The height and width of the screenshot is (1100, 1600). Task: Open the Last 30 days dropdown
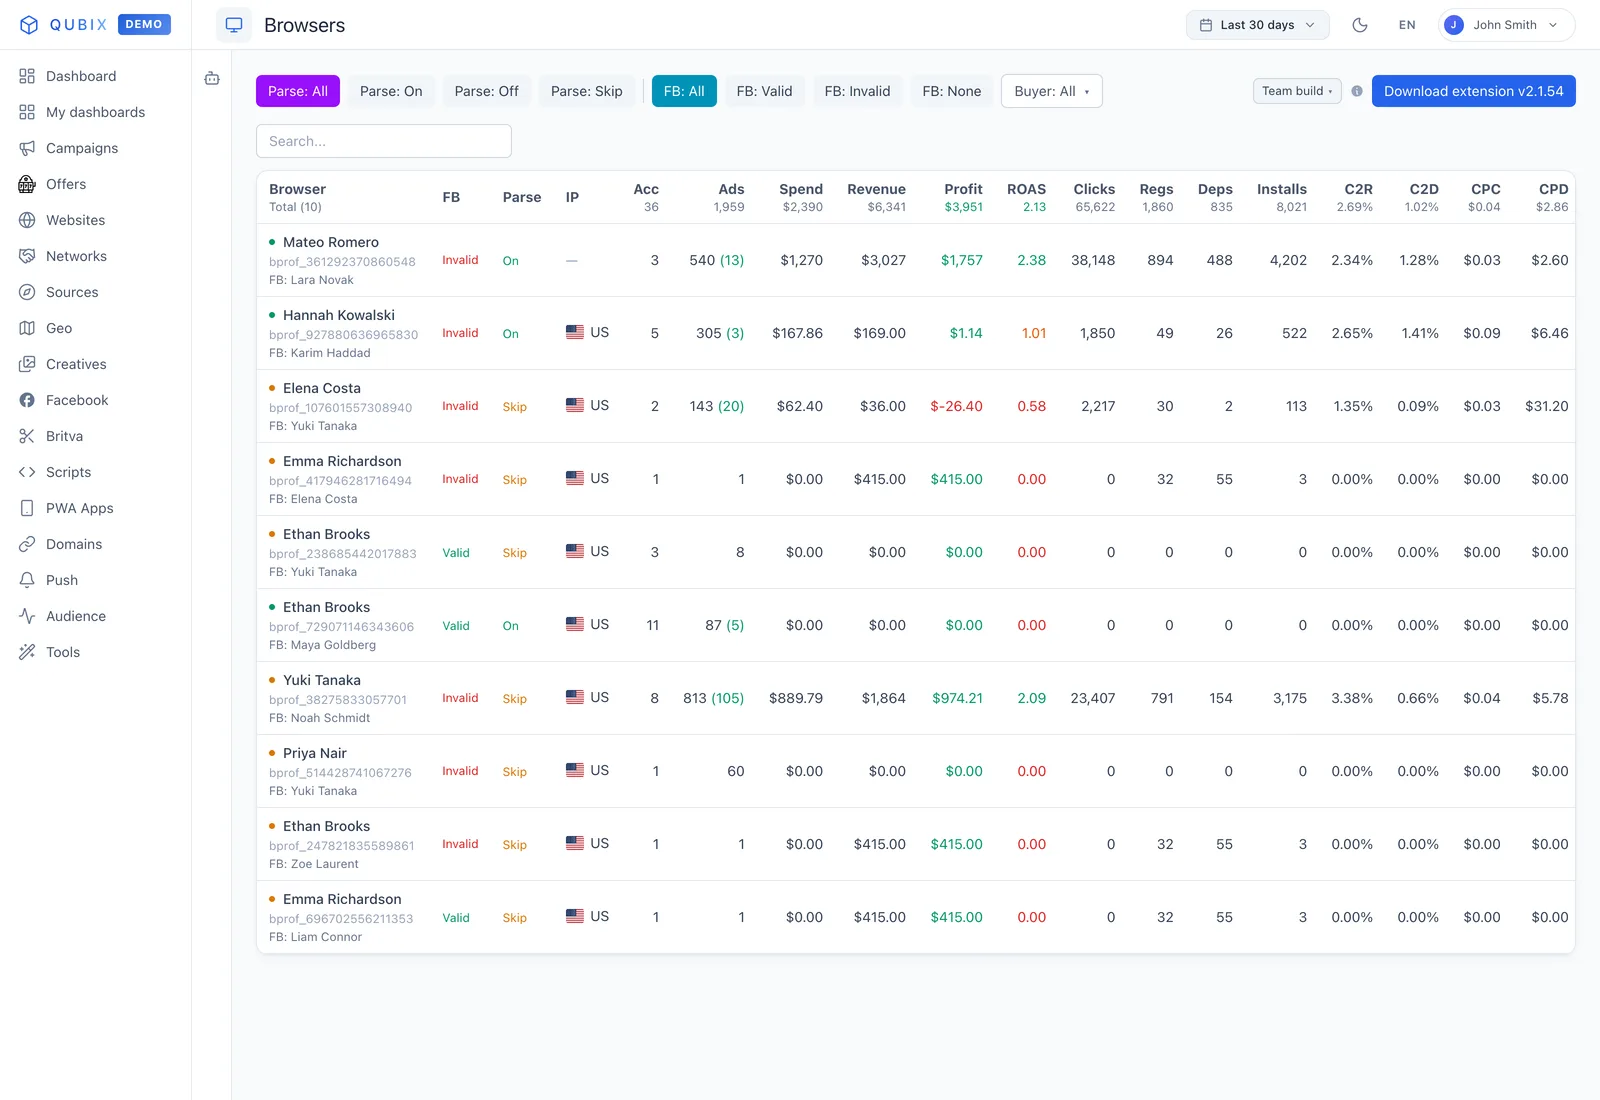(x=1258, y=25)
